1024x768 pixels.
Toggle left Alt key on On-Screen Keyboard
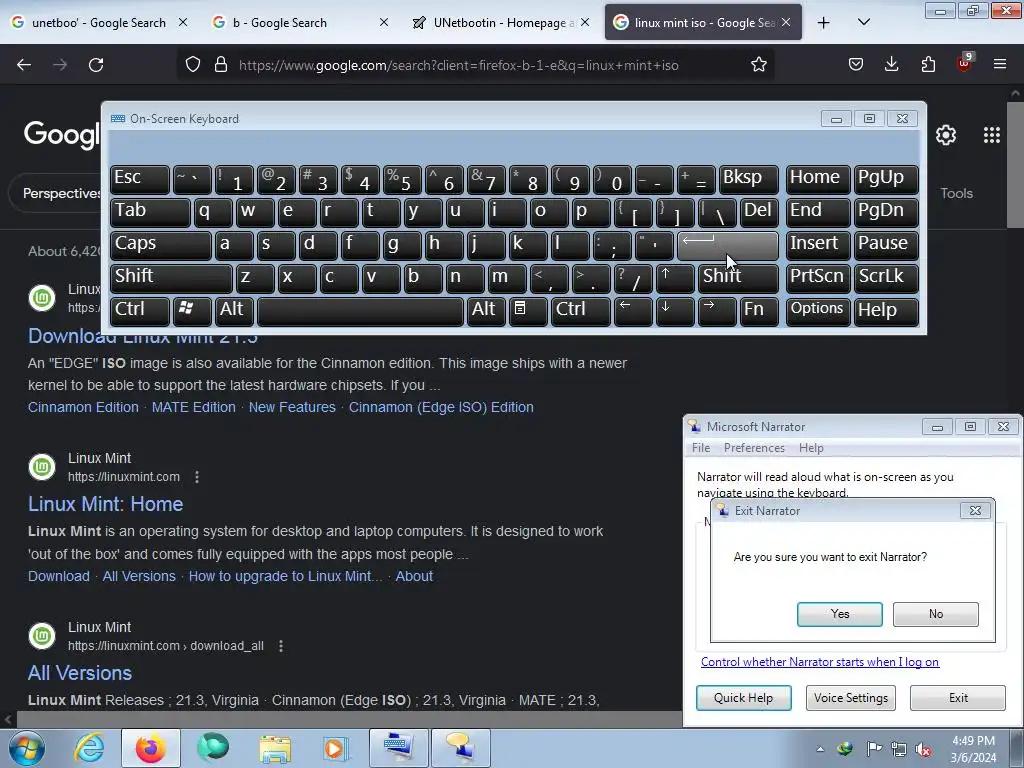[234, 311]
